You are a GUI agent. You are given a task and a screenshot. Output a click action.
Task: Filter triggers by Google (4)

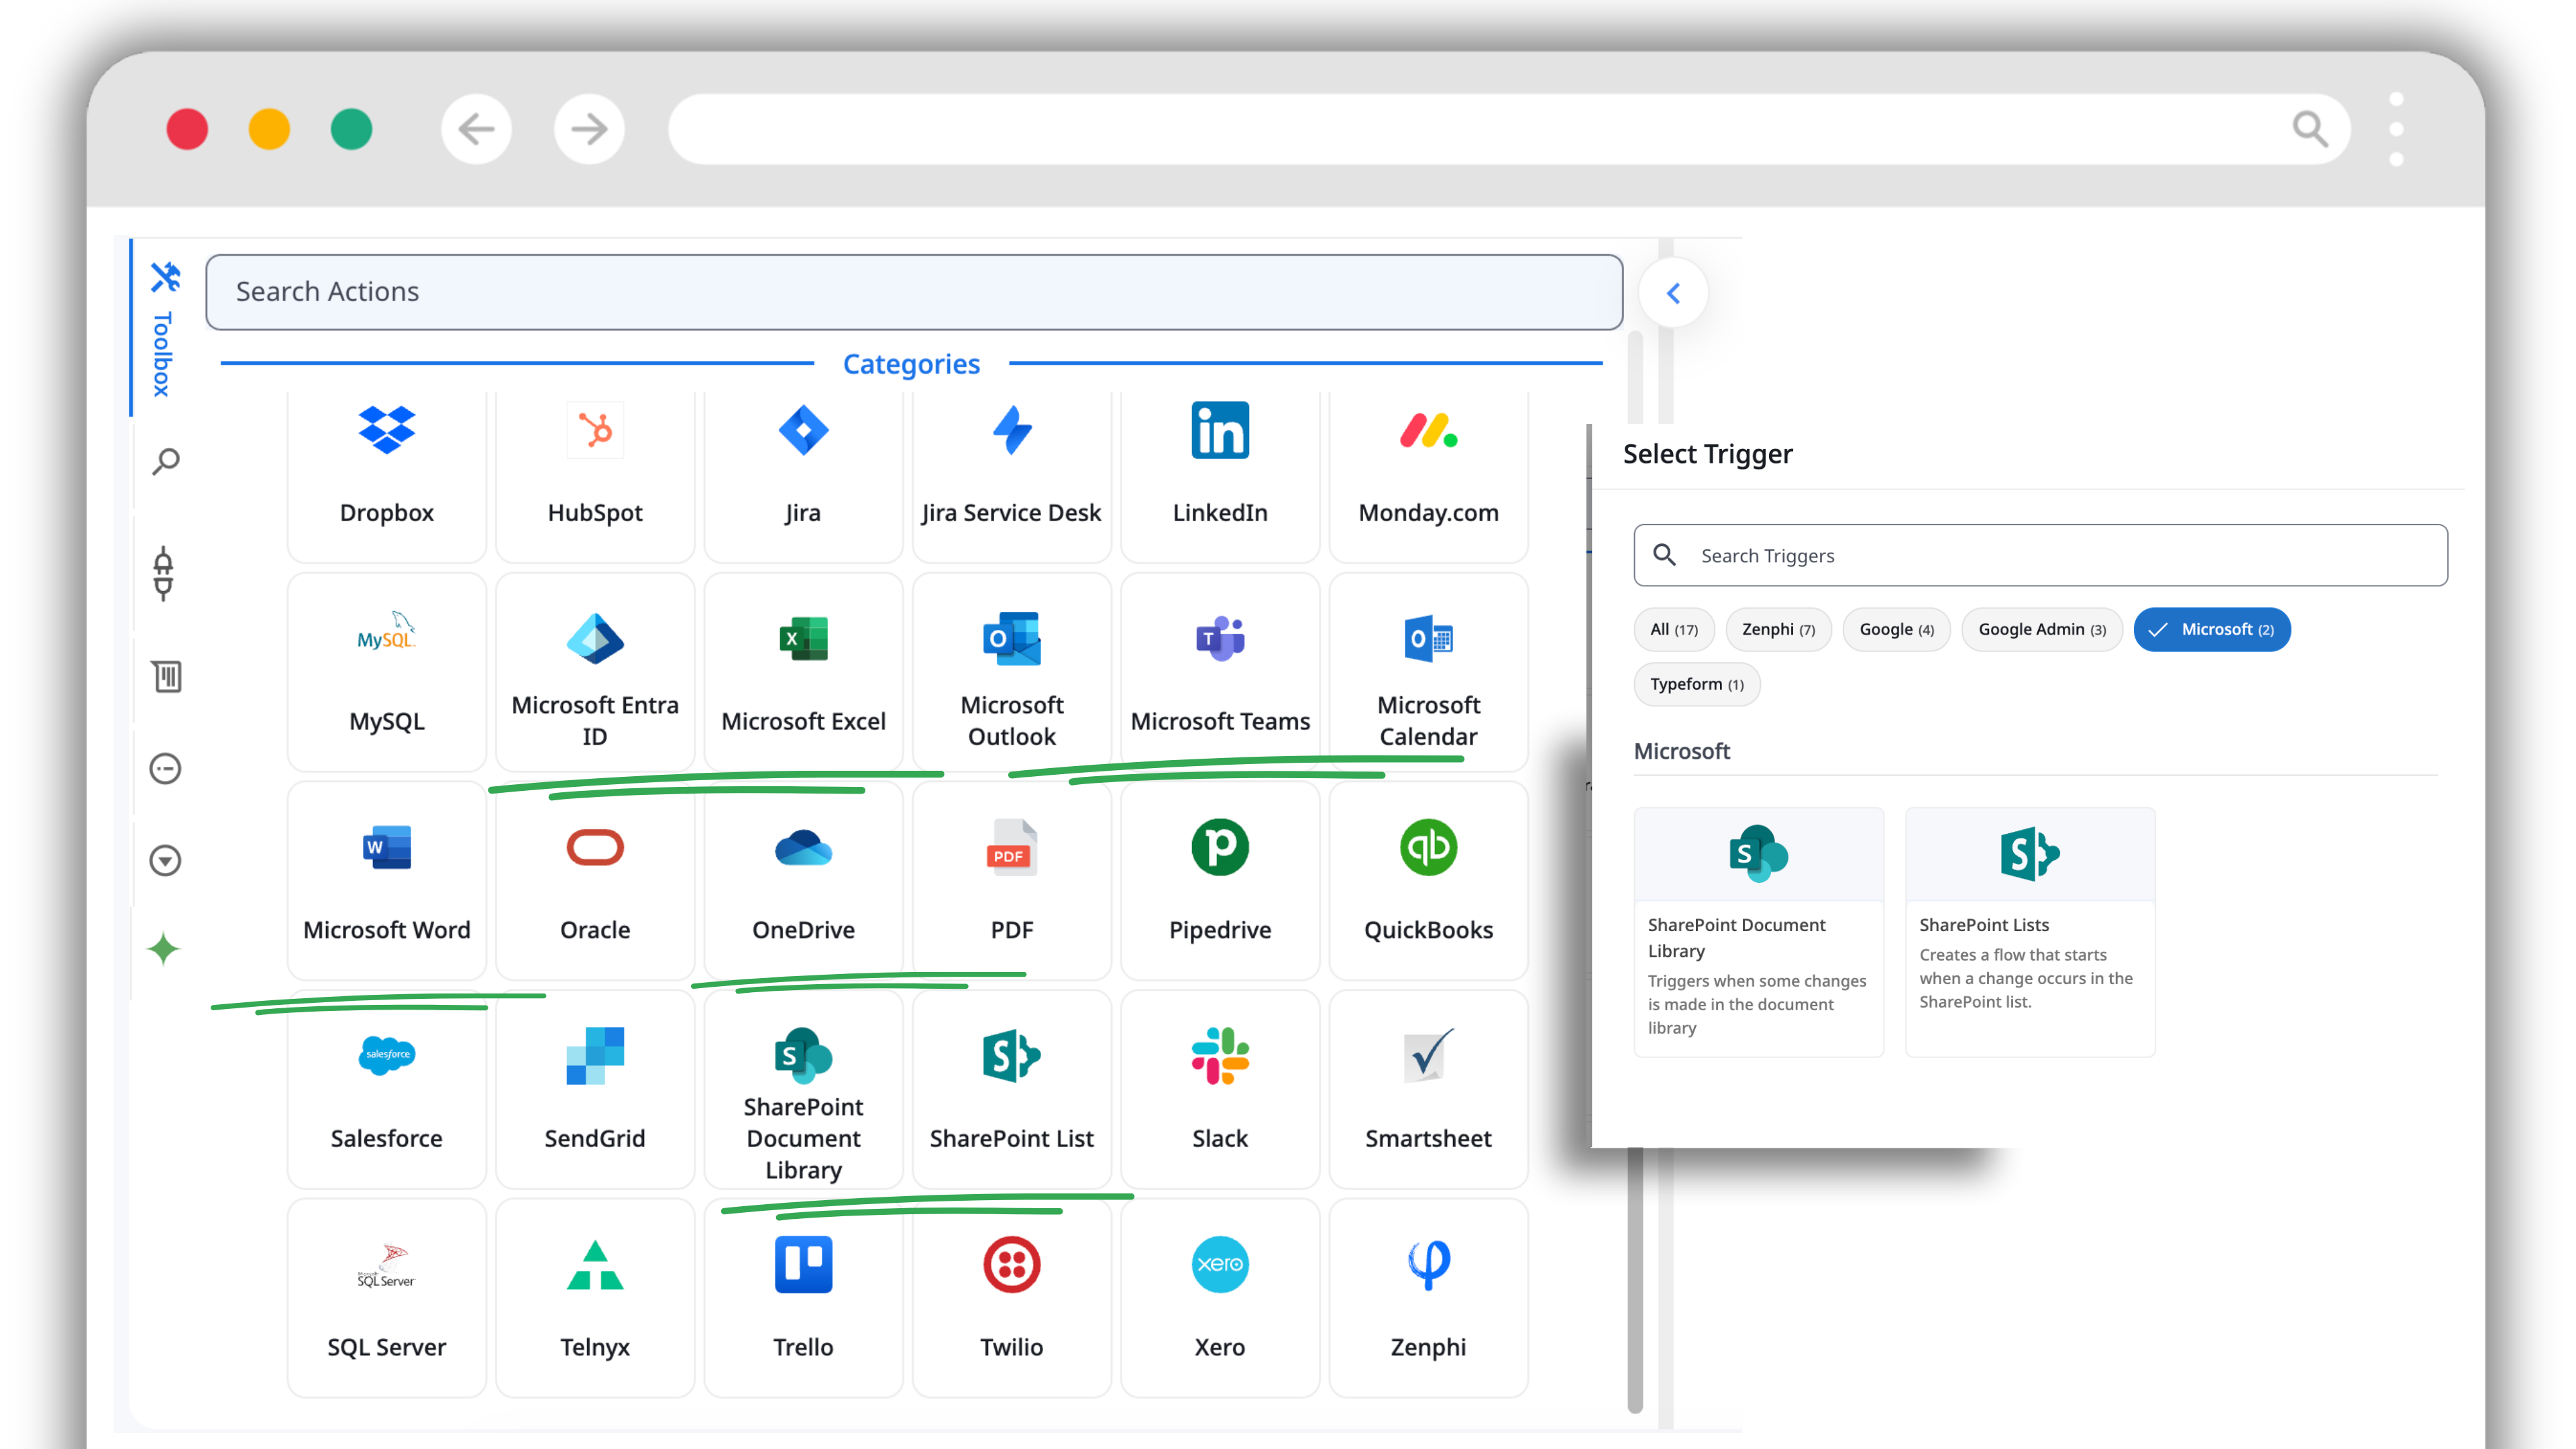(1896, 629)
